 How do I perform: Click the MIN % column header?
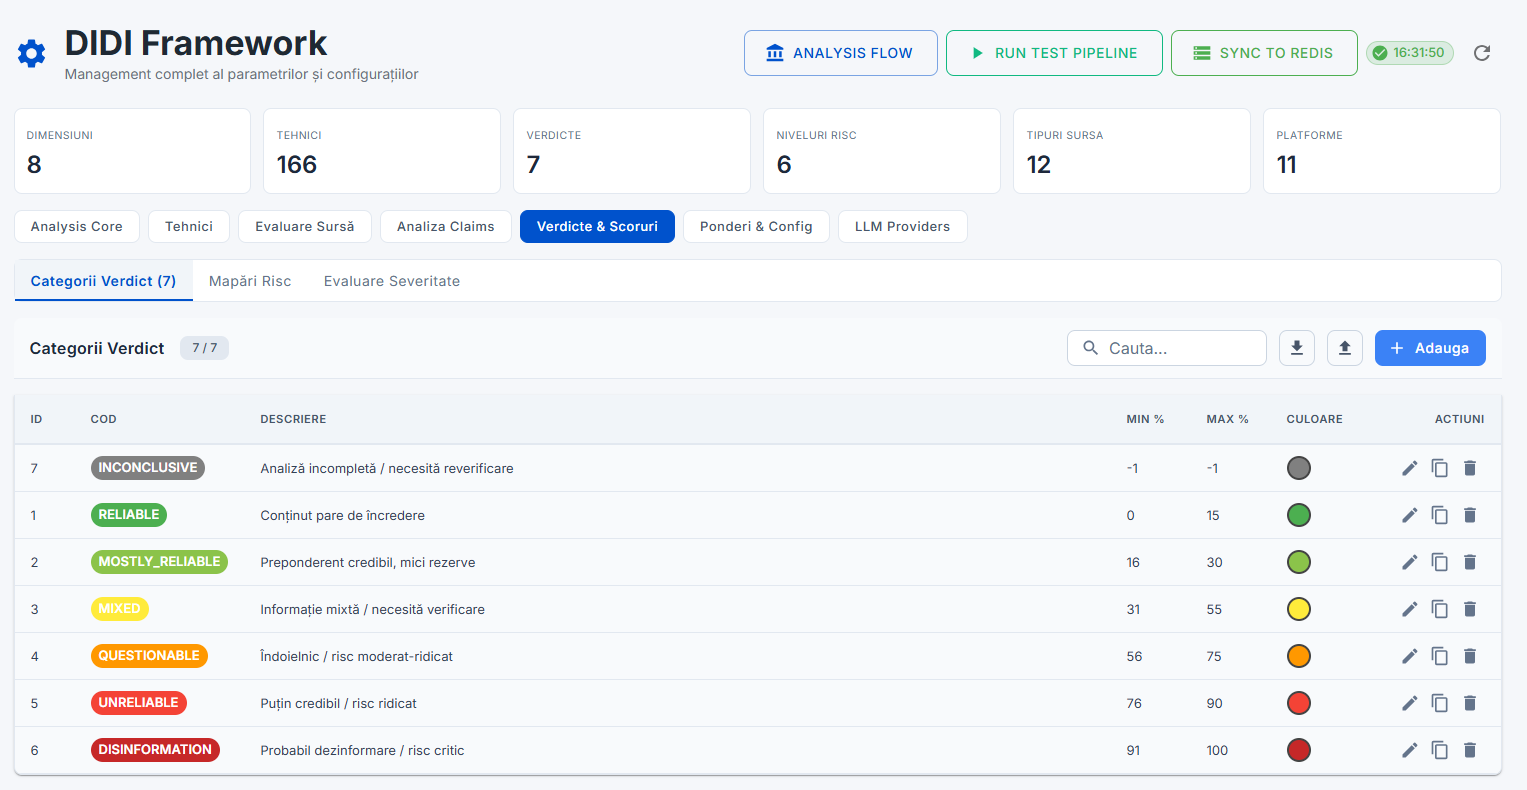(1145, 419)
